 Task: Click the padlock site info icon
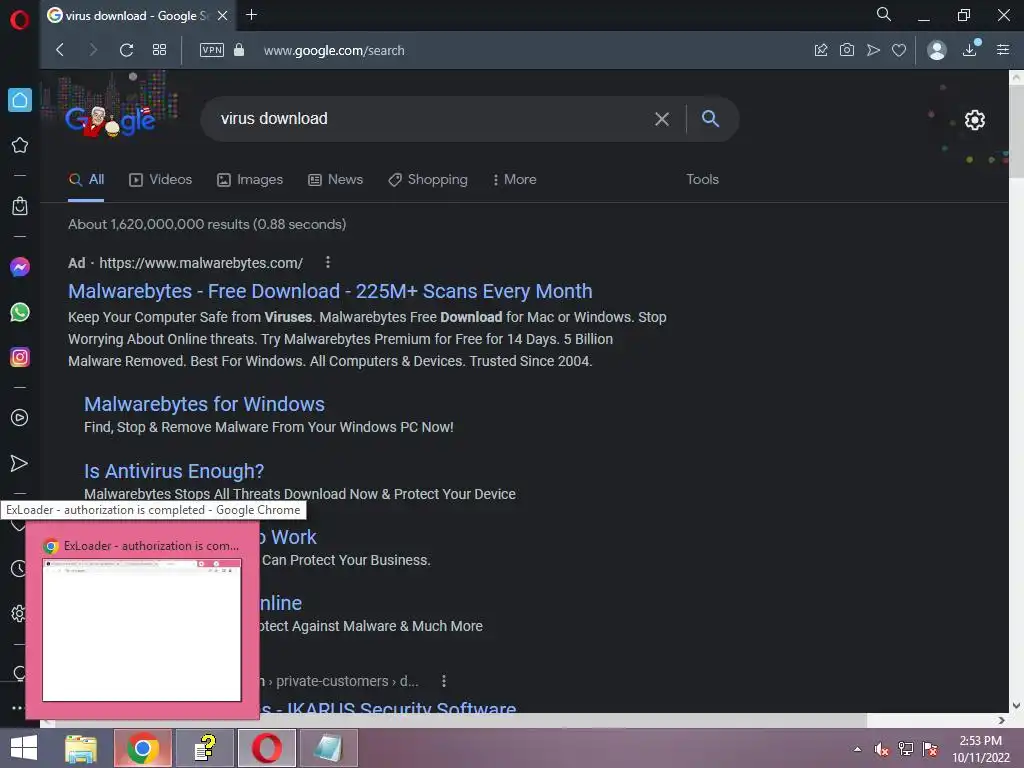[239, 50]
